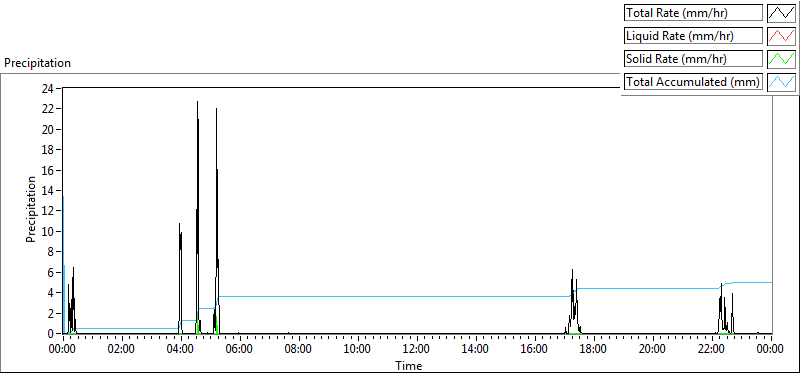Click the 18:00 tick label on time axis
Image resolution: width=800 pixels, height=373 pixels.
tap(593, 350)
